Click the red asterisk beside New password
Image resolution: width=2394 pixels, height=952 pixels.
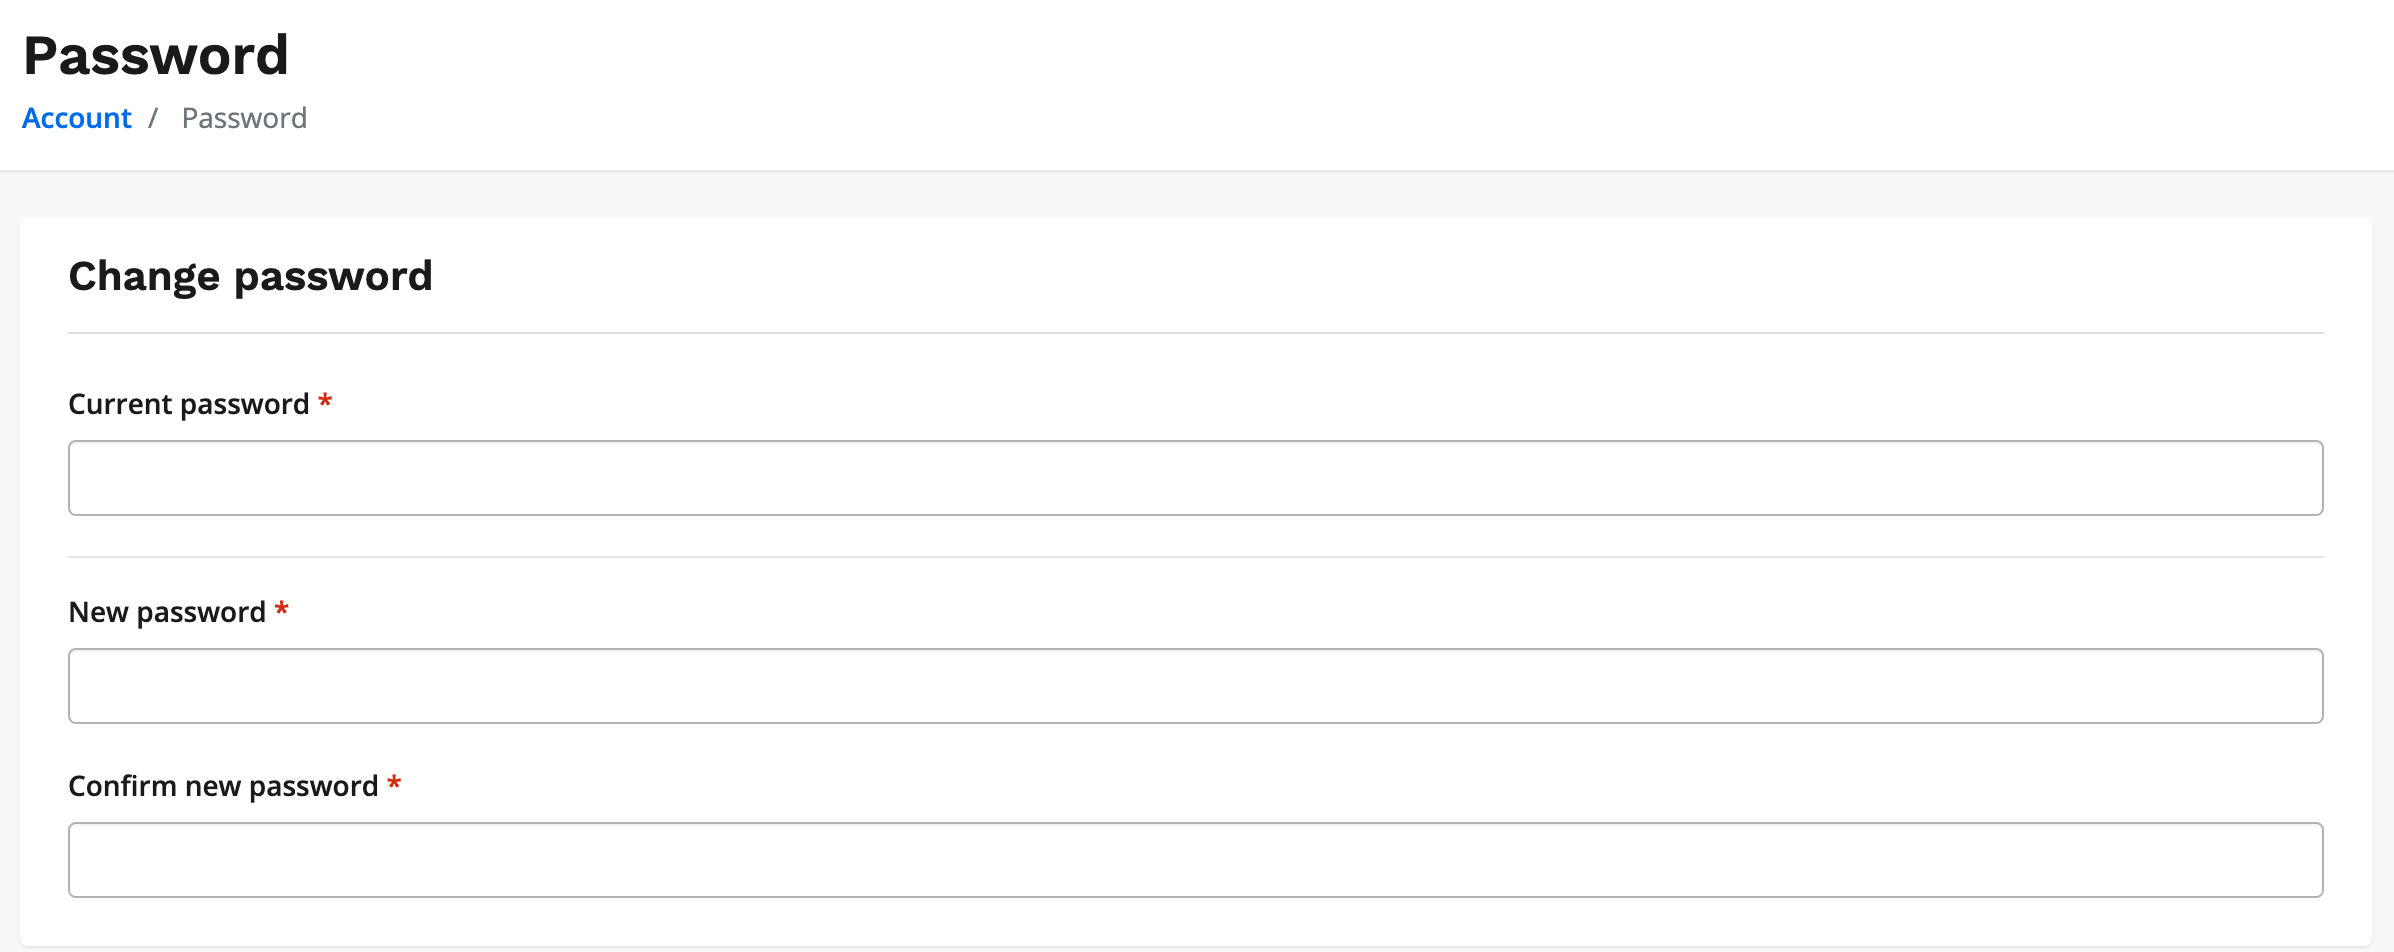coord(282,609)
